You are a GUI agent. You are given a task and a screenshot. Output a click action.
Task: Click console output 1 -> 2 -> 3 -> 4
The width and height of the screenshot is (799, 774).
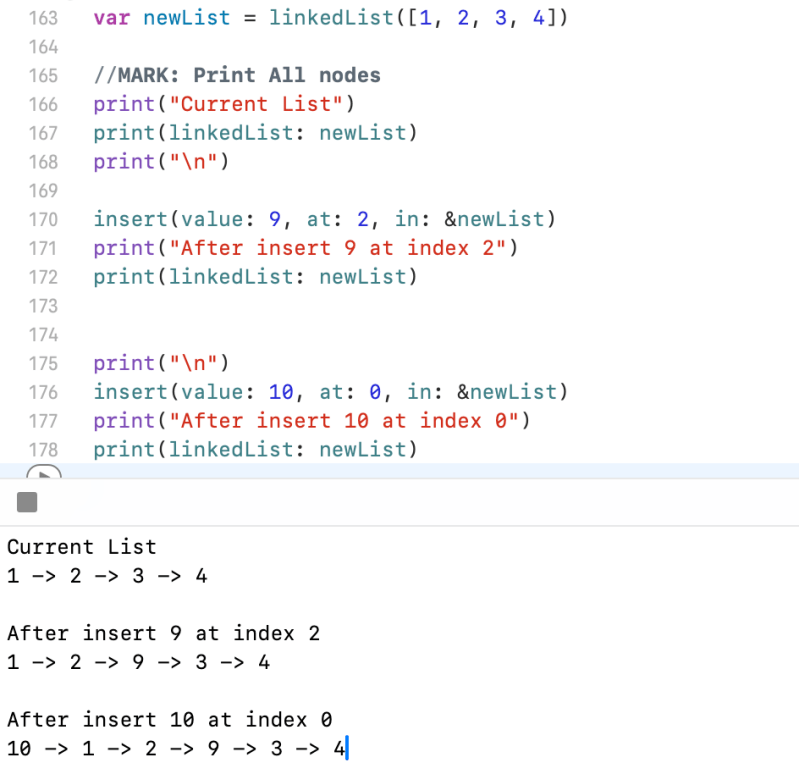[107, 576]
